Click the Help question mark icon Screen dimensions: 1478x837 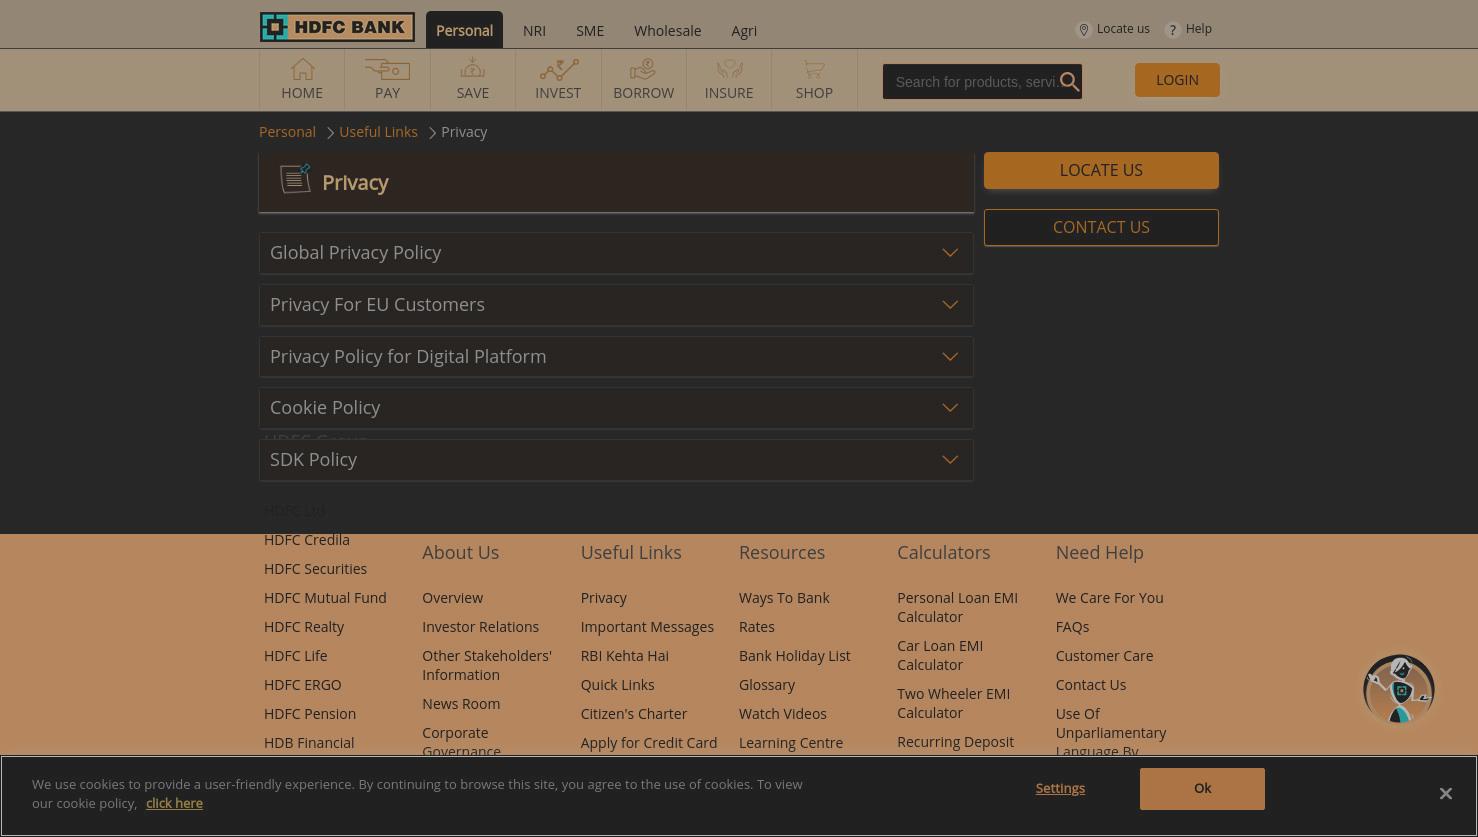click(1172, 30)
